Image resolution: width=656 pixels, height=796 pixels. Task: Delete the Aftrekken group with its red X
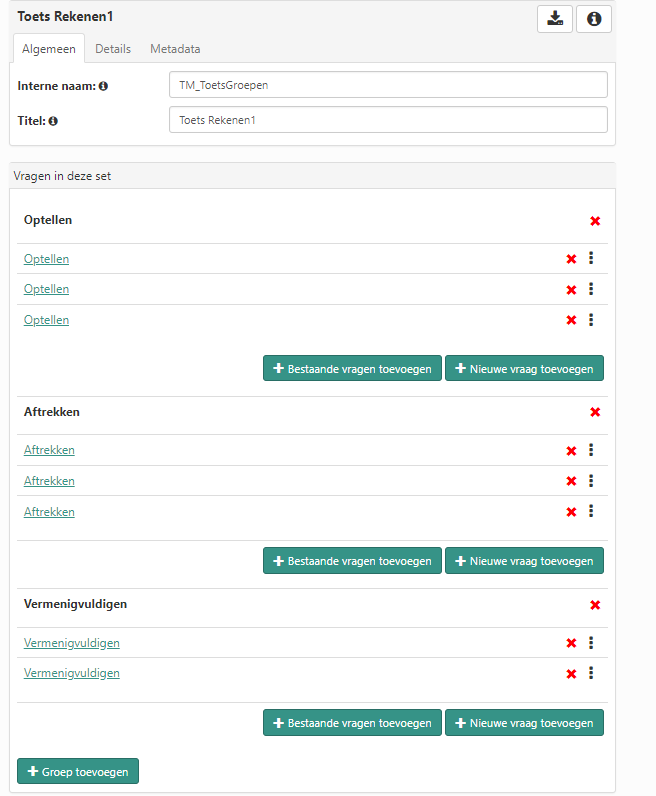(595, 412)
